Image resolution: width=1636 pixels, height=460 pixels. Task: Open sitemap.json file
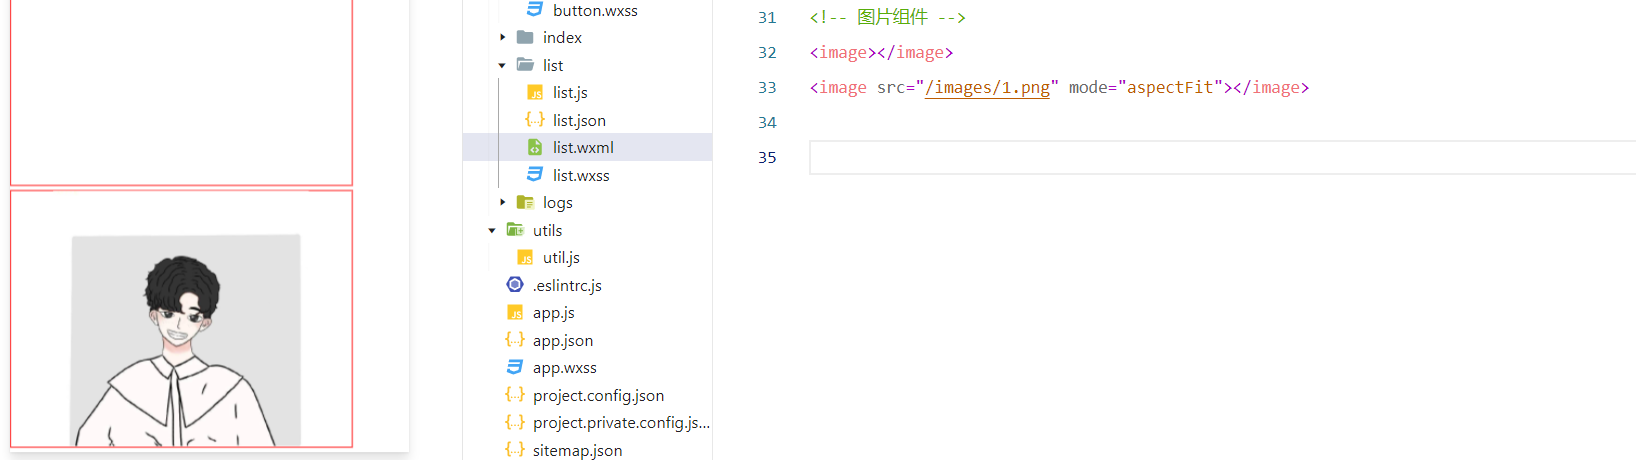click(577, 451)
